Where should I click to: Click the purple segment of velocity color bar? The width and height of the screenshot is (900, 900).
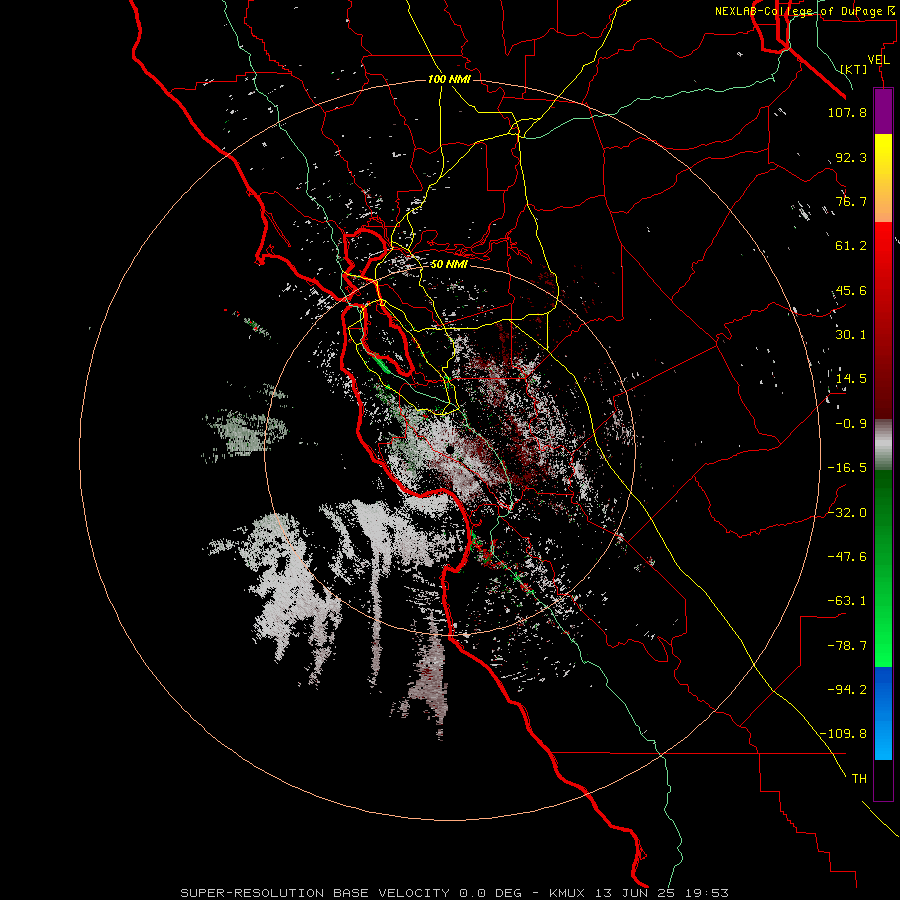click(883, 111)
